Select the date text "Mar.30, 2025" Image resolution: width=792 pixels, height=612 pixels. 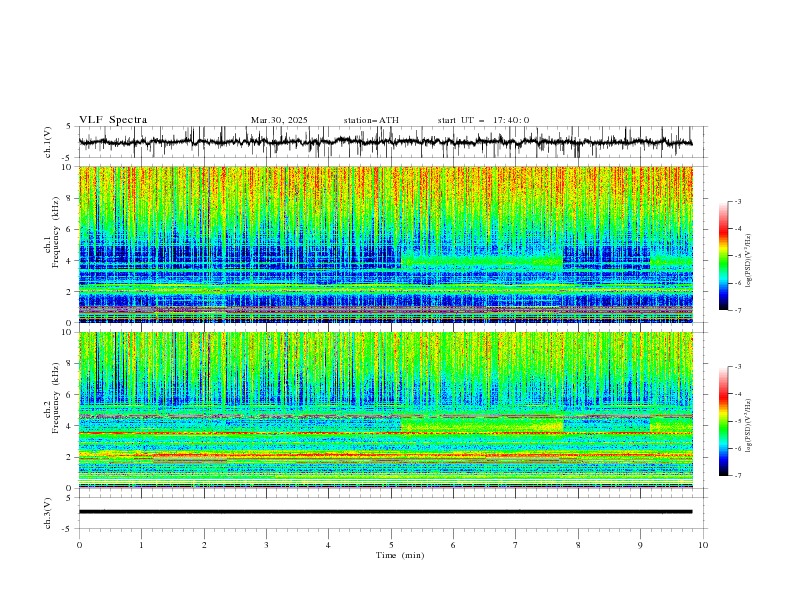coord(279,120)
